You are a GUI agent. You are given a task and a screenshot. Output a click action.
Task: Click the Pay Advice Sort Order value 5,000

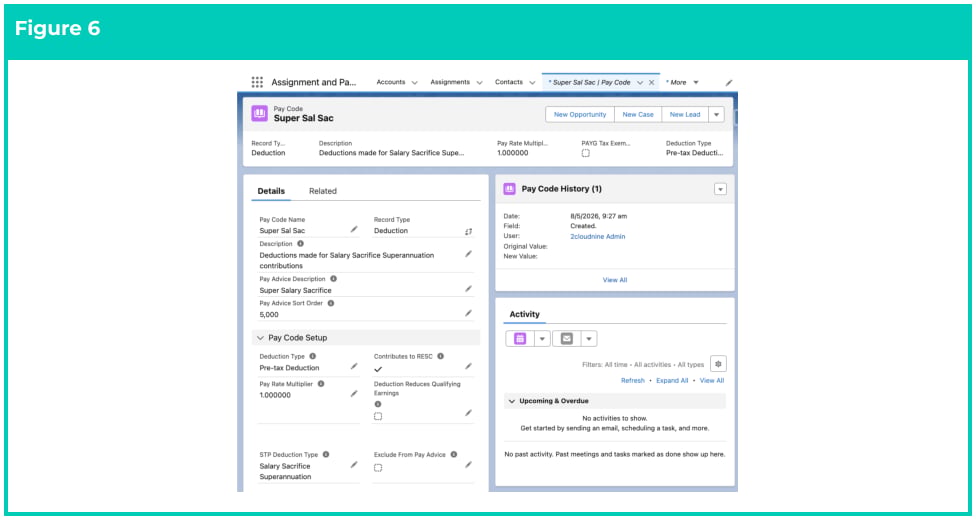(269, 314)
